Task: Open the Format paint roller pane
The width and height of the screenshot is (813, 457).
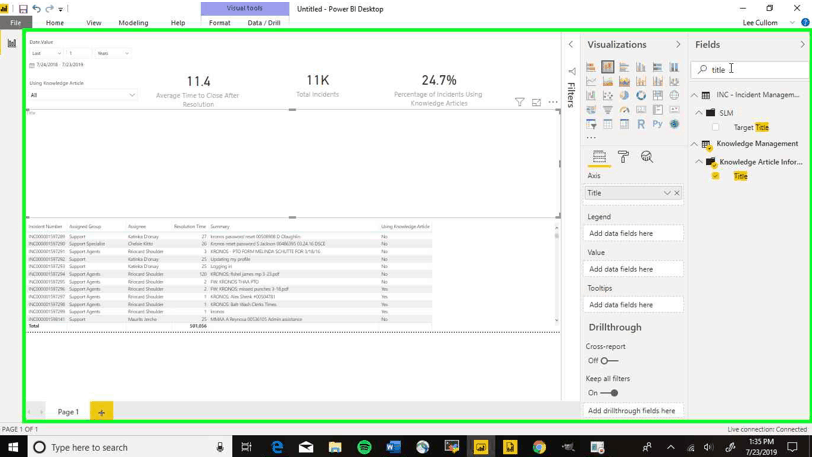Action: click(x=623, y=157)
